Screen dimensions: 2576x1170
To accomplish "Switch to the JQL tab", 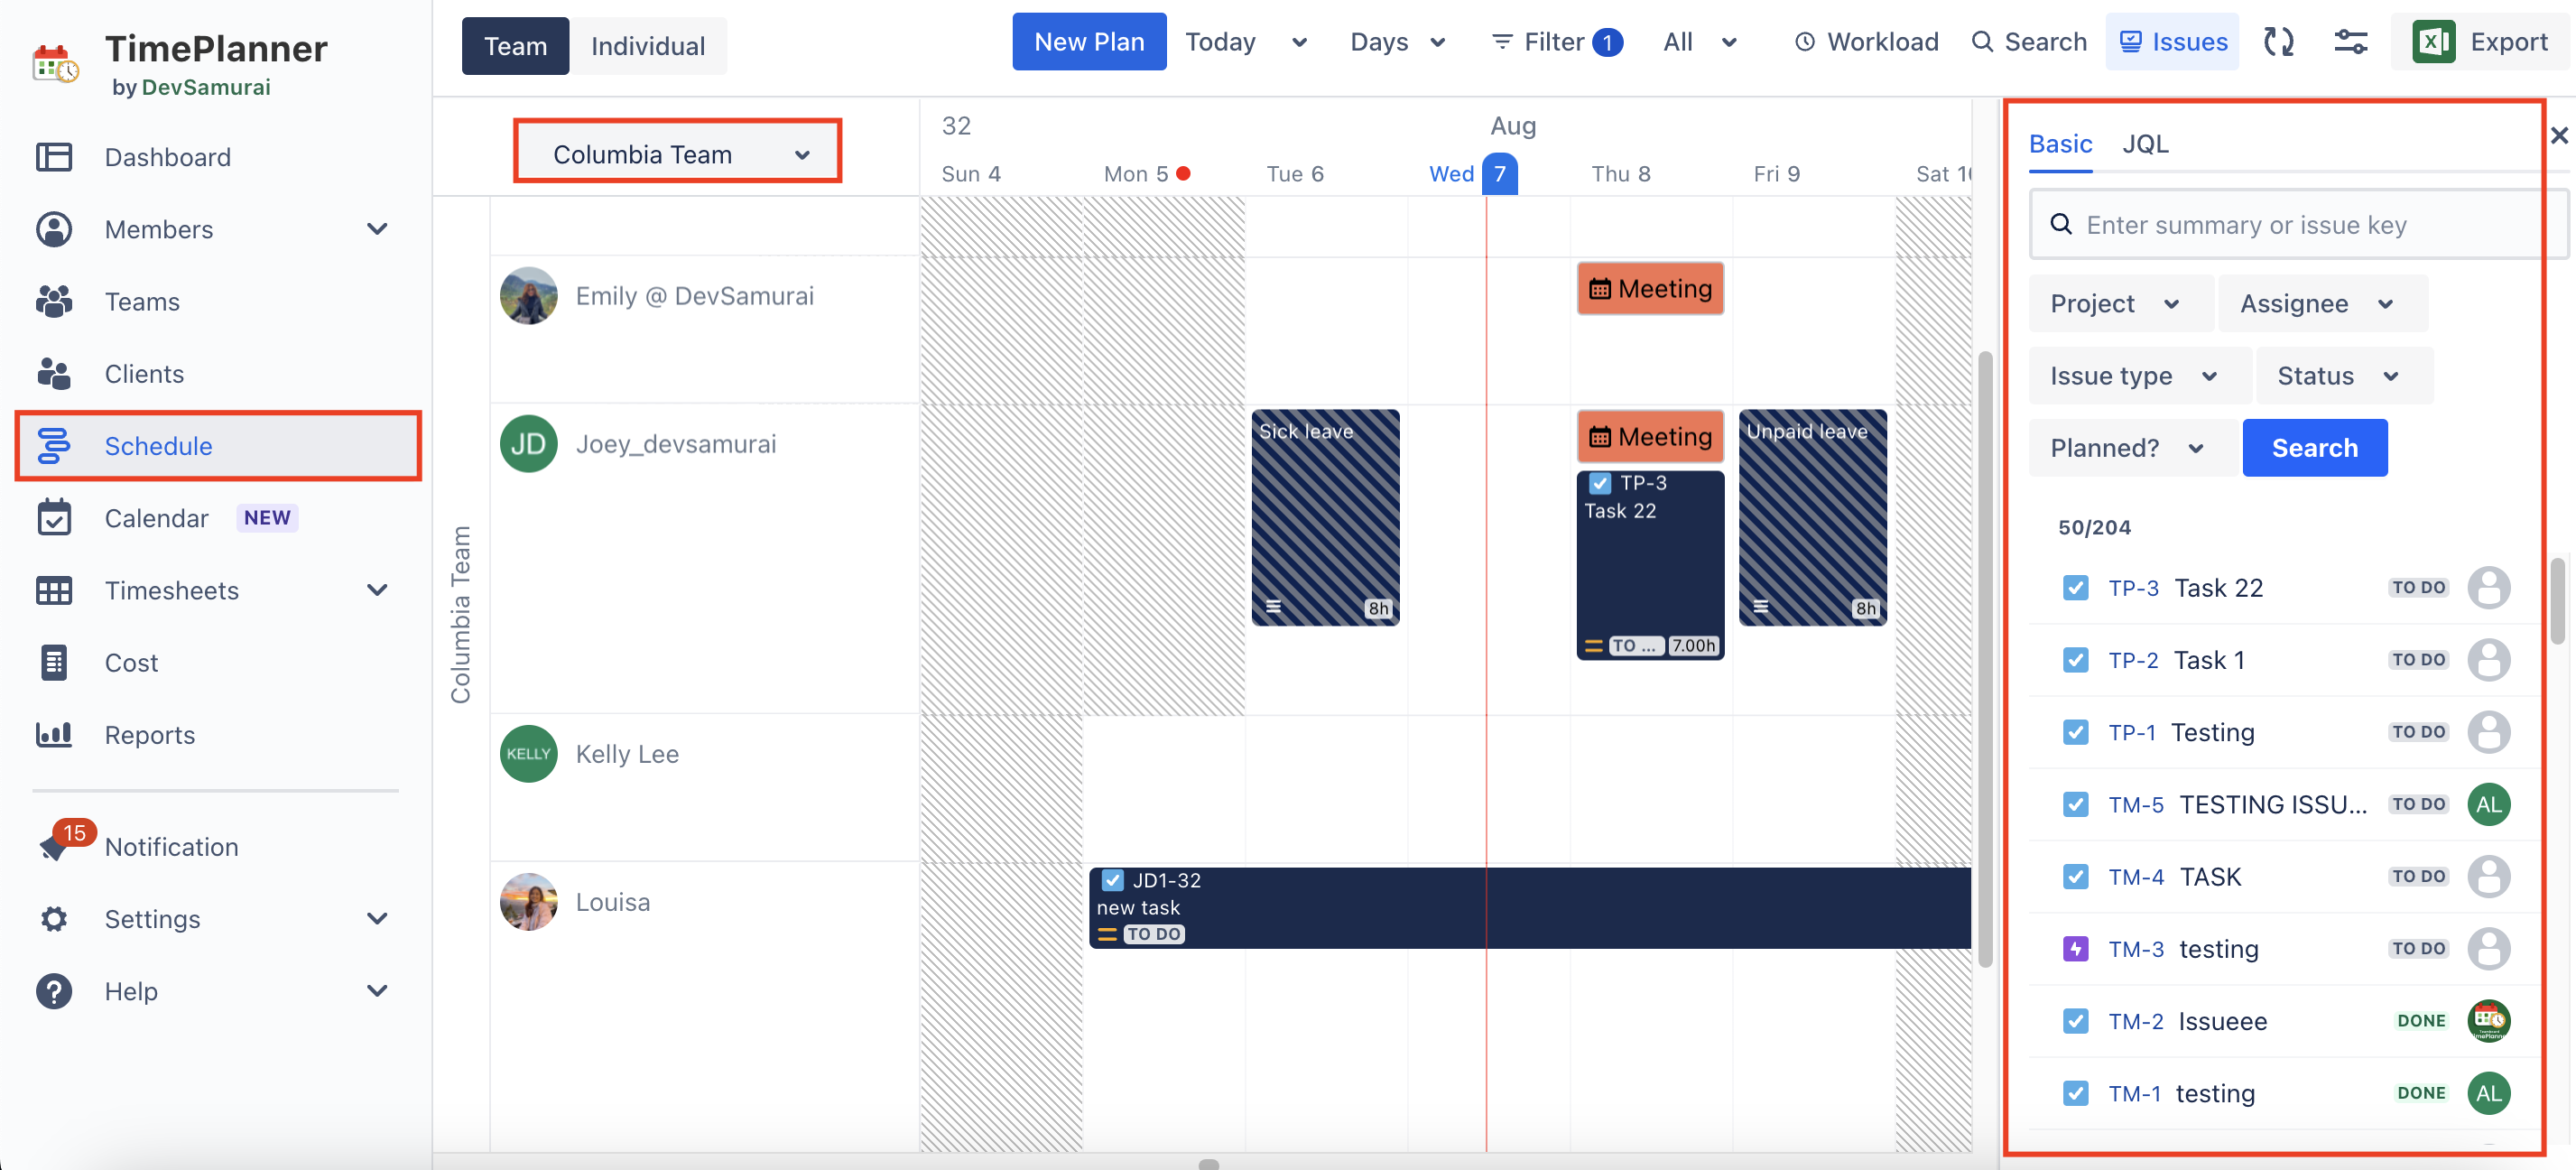I will 2145,144.
